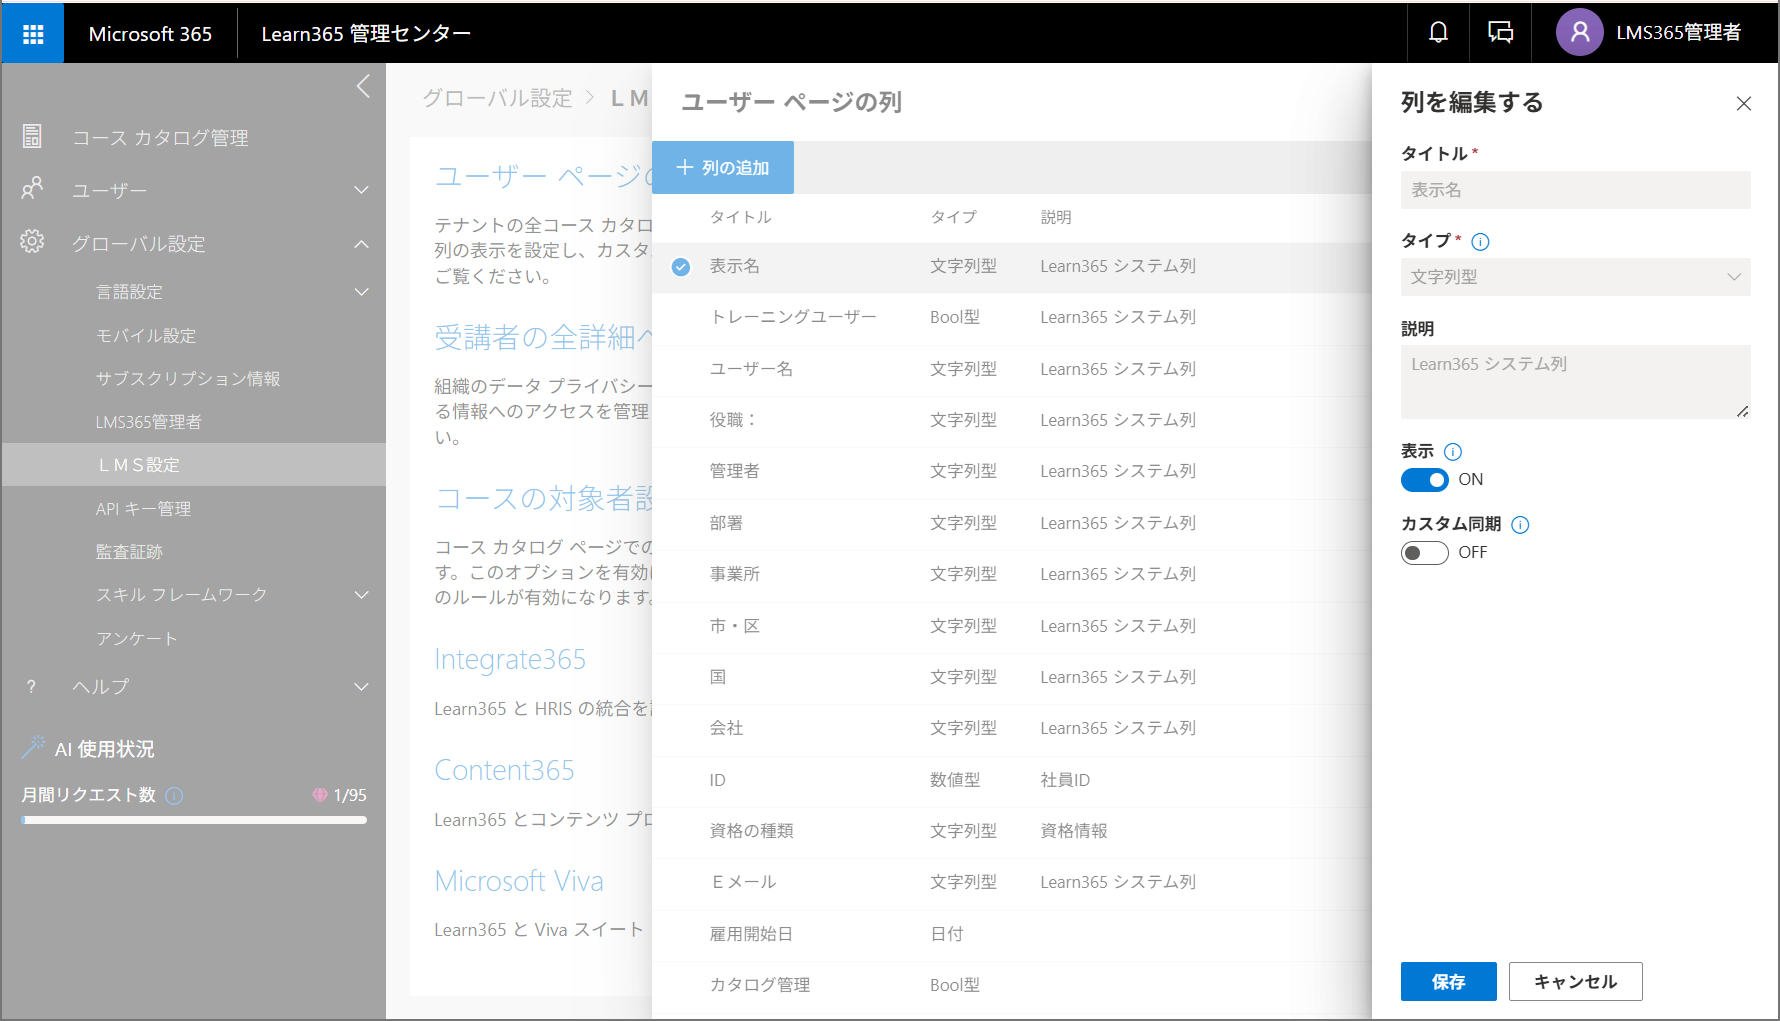This screenshot has height=1021, width=1780.
Task: Click the コース カタログ管理 building icon
Action: click(32, 136)
